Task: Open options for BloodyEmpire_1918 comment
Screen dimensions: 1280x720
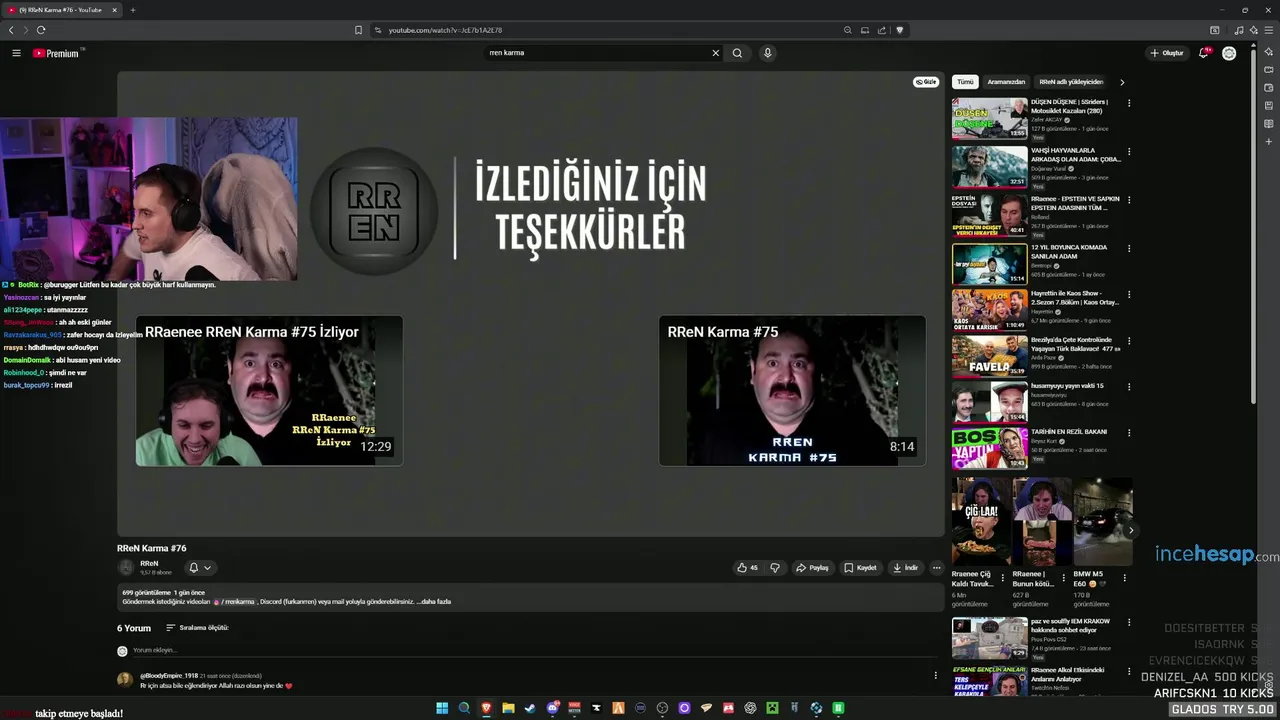Action: [x=935, y=675]
